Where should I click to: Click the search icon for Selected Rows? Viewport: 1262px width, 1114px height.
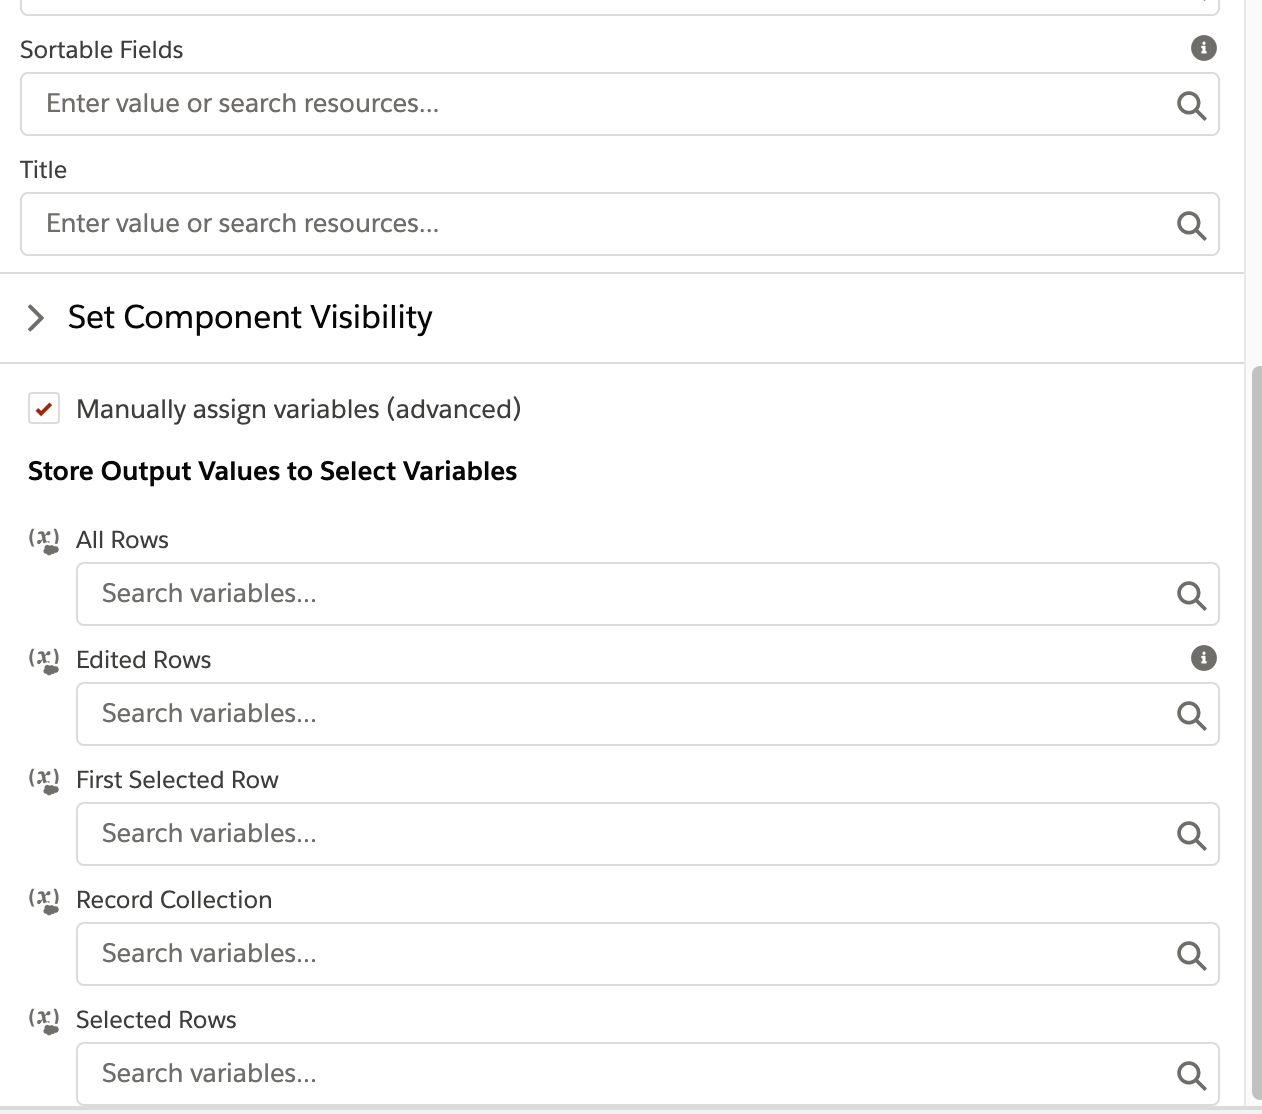1191,1074
